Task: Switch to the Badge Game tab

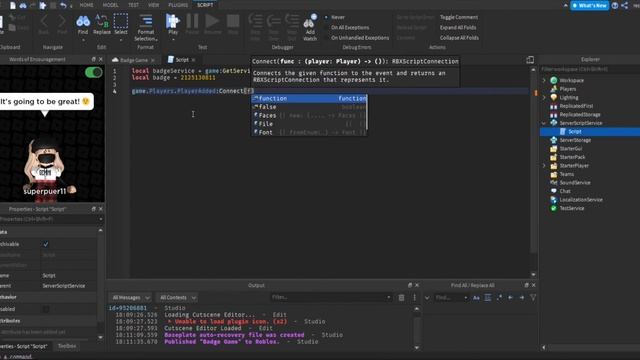Action: tap(133, 60)
